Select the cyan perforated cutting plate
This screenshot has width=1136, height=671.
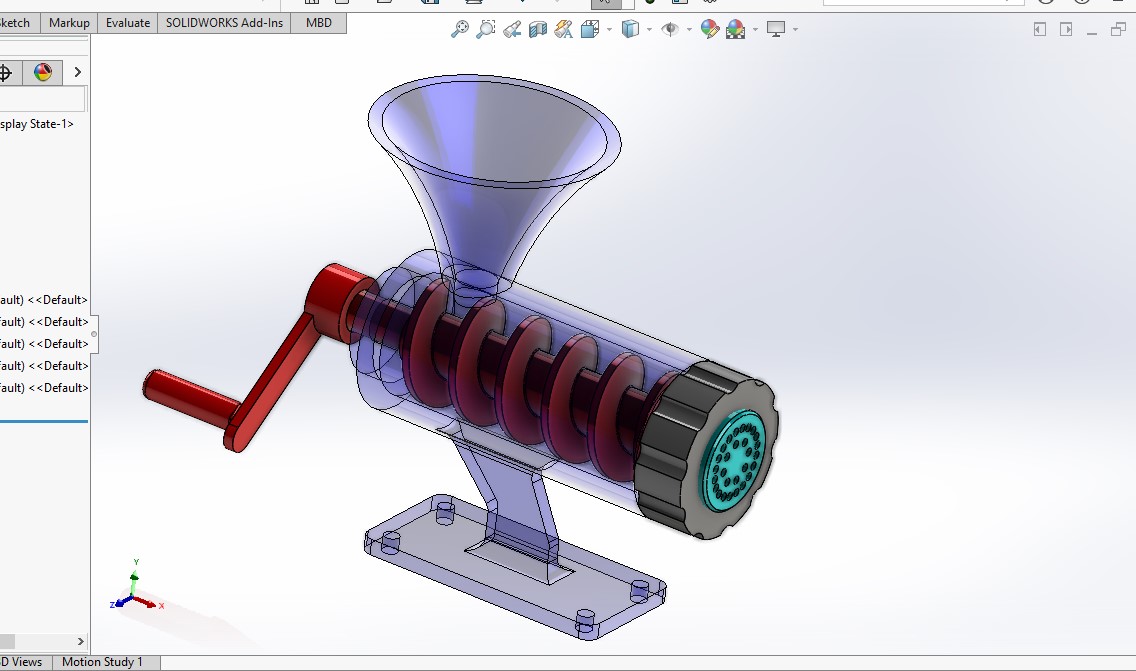tap(733, 461)
